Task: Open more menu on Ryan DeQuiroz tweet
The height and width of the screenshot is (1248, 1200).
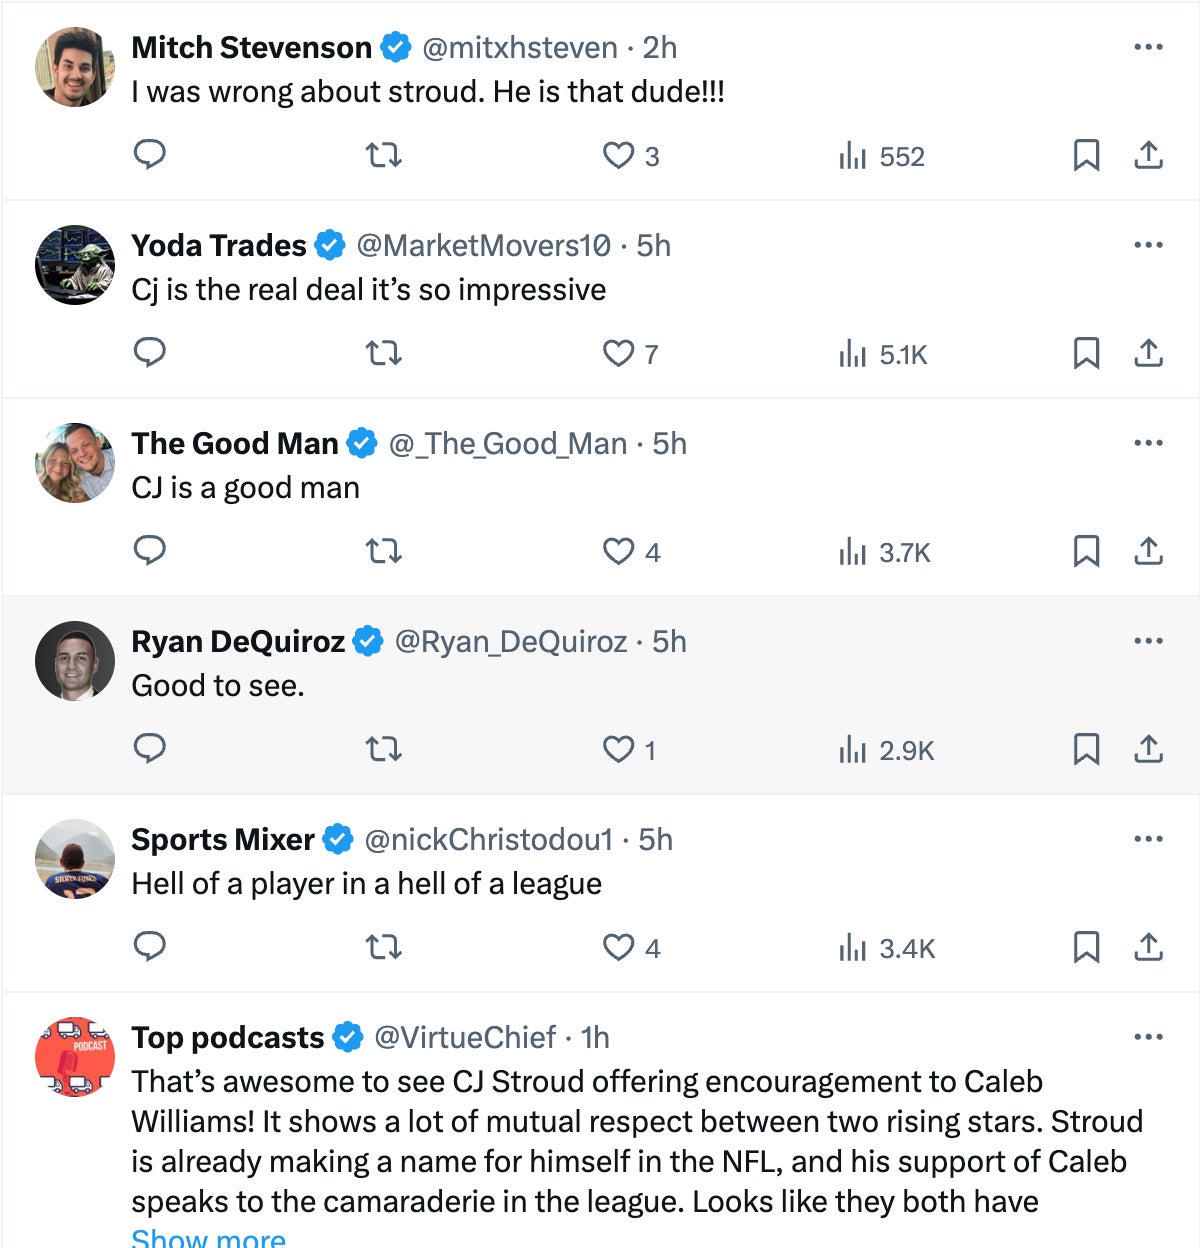Action: click(x=1148, y=641)
